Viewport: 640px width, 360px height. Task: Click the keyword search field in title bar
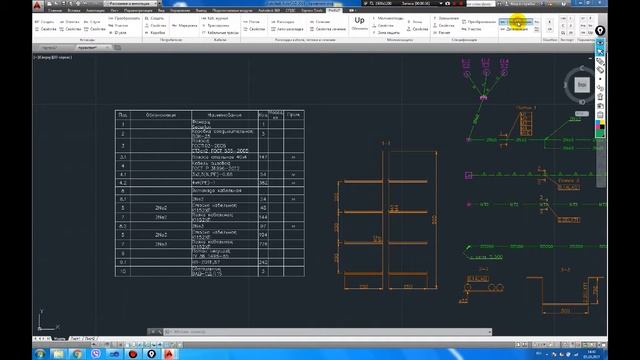coord(480,4)
